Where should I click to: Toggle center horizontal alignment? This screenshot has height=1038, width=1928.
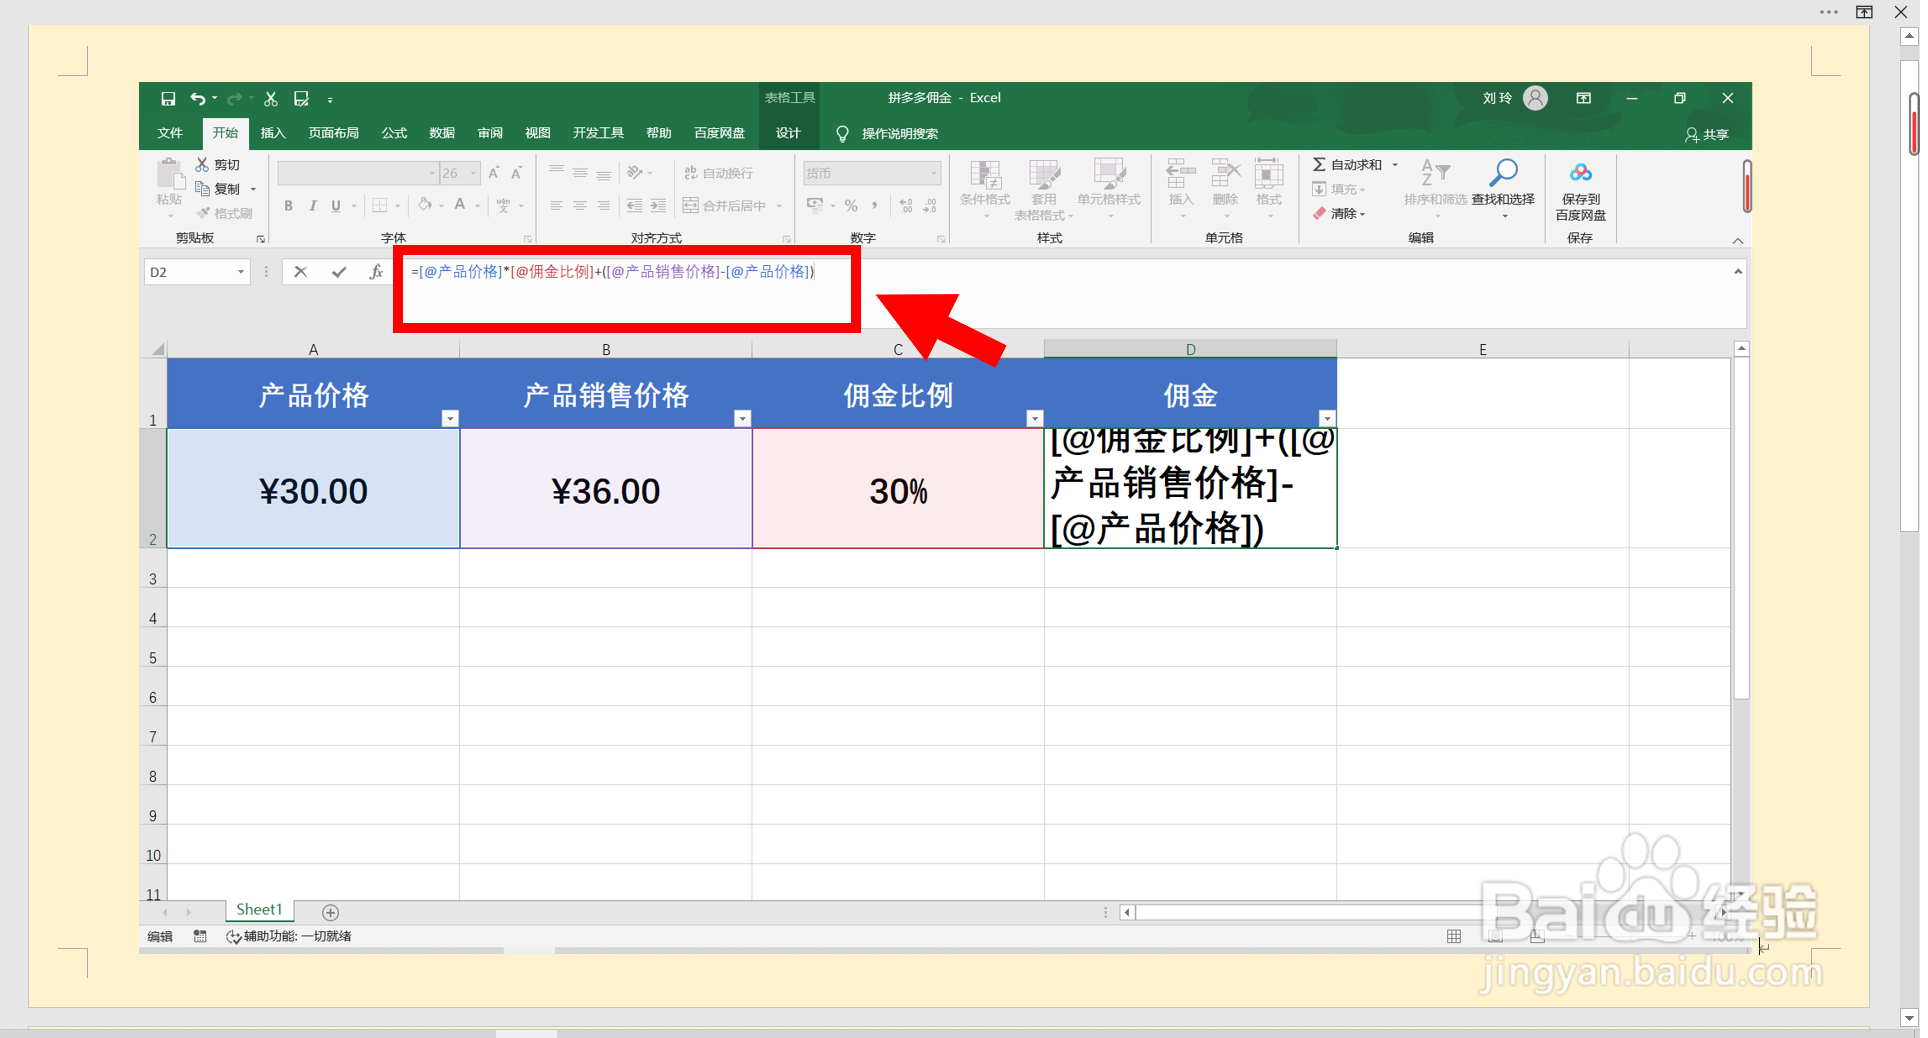tap(580, 206)
